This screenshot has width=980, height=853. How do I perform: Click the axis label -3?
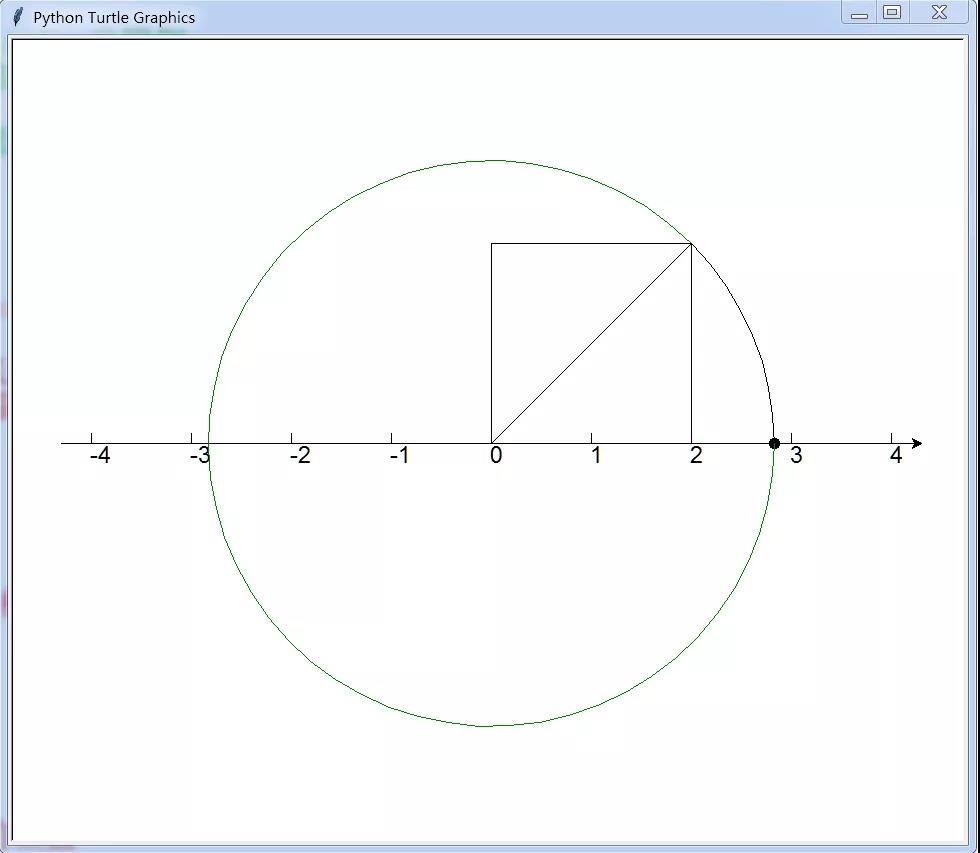click(200, 456)
